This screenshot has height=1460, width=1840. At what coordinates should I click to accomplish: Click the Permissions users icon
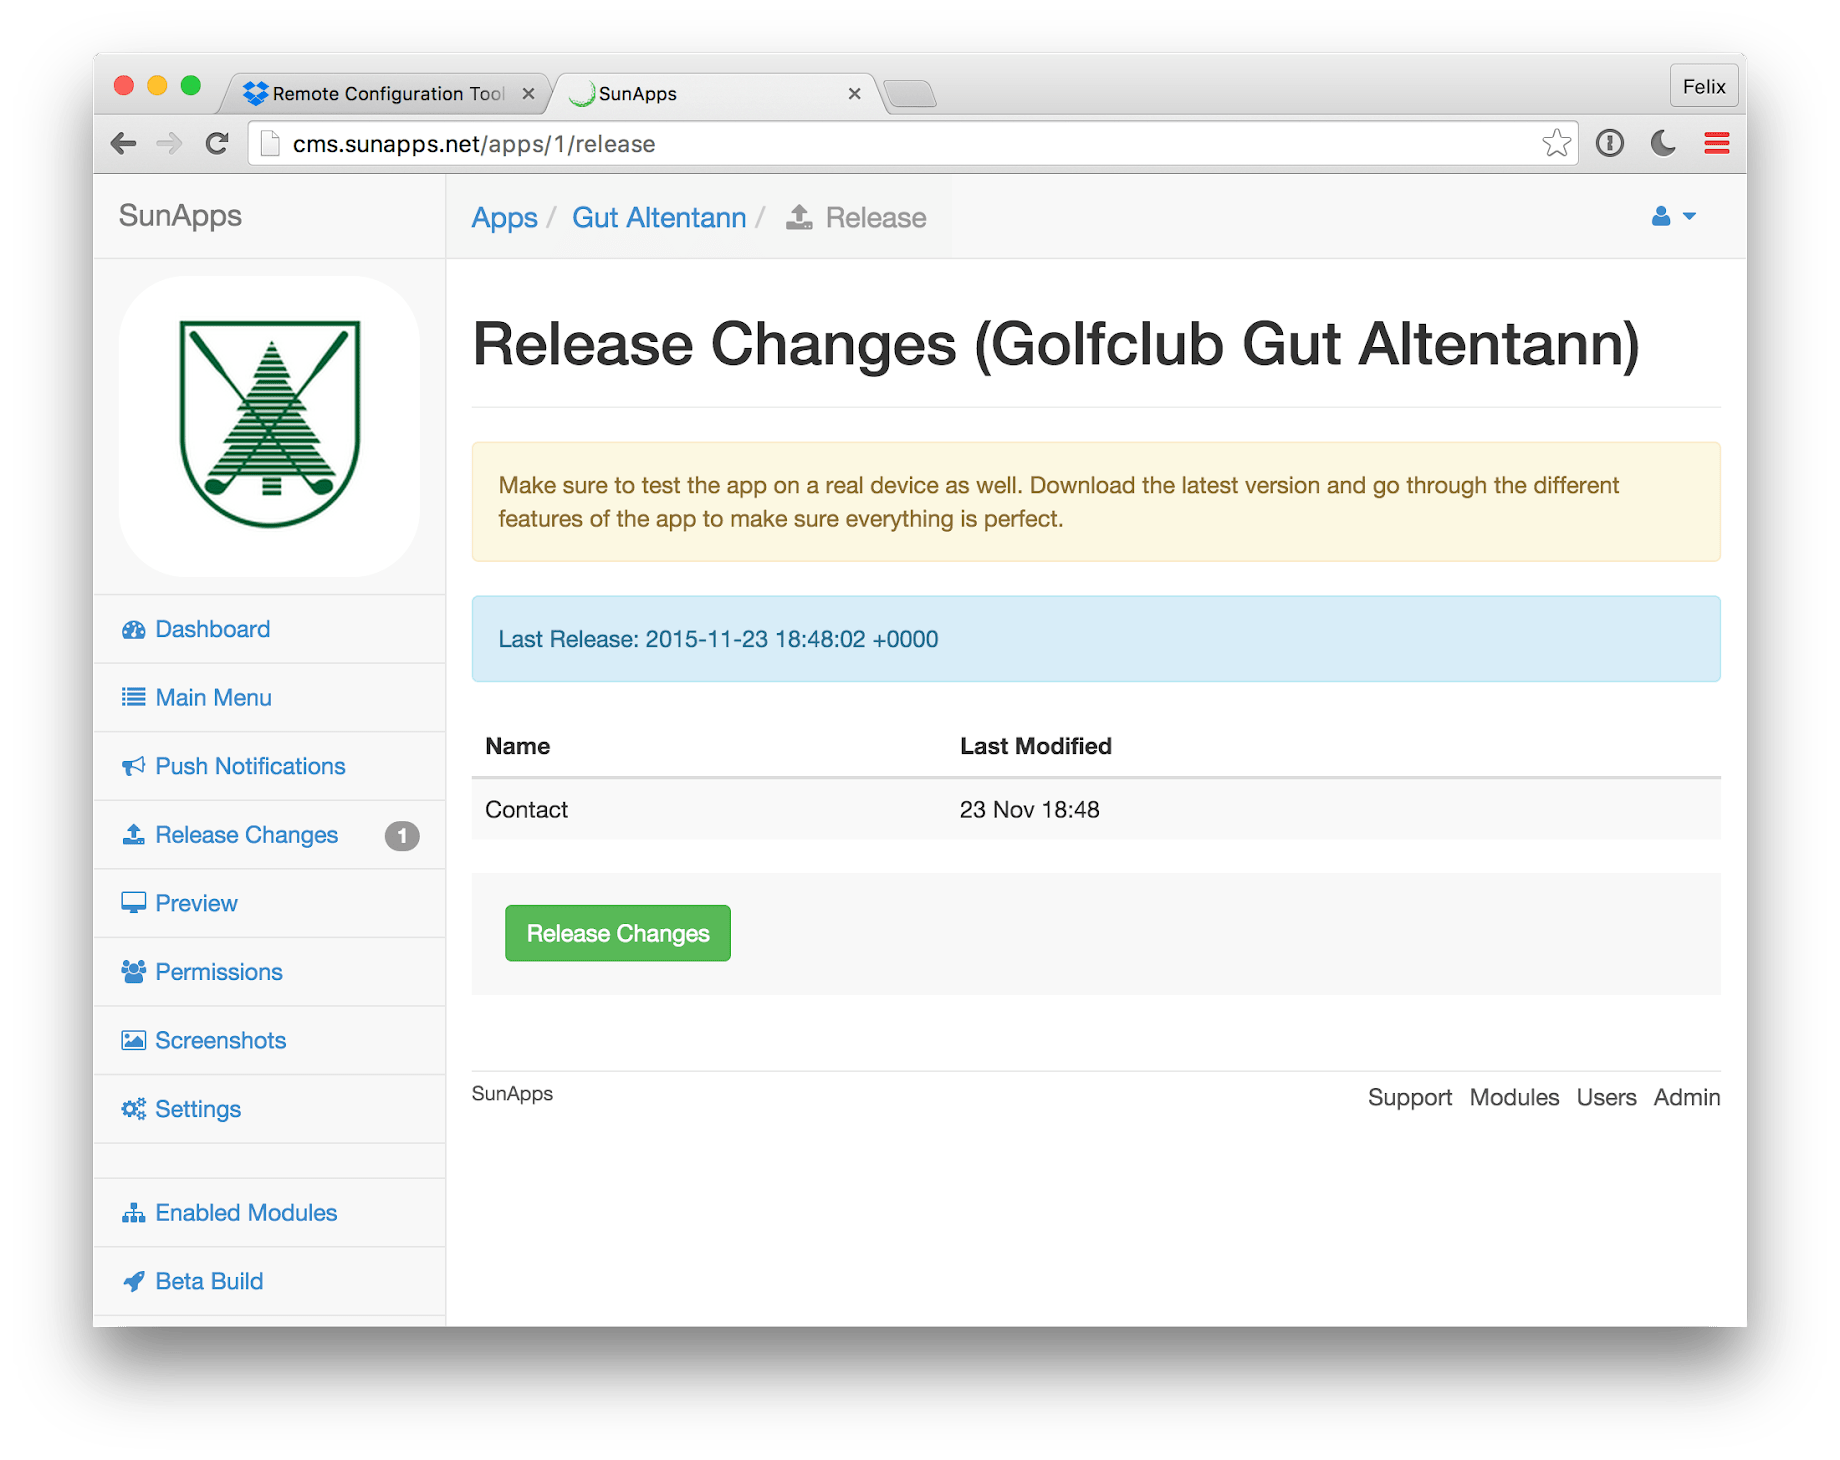tap(133, 972)
